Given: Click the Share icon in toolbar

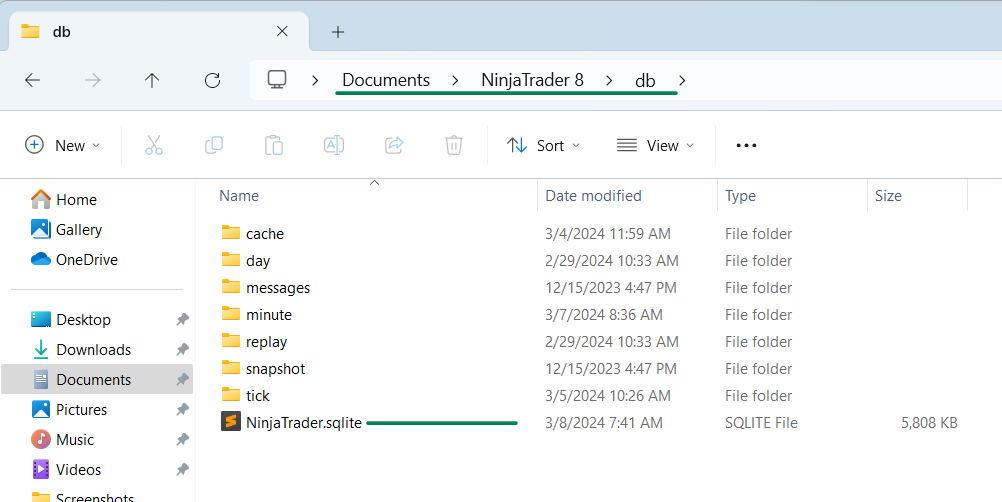Looking at the screenshot, I should tap(394, 145).
